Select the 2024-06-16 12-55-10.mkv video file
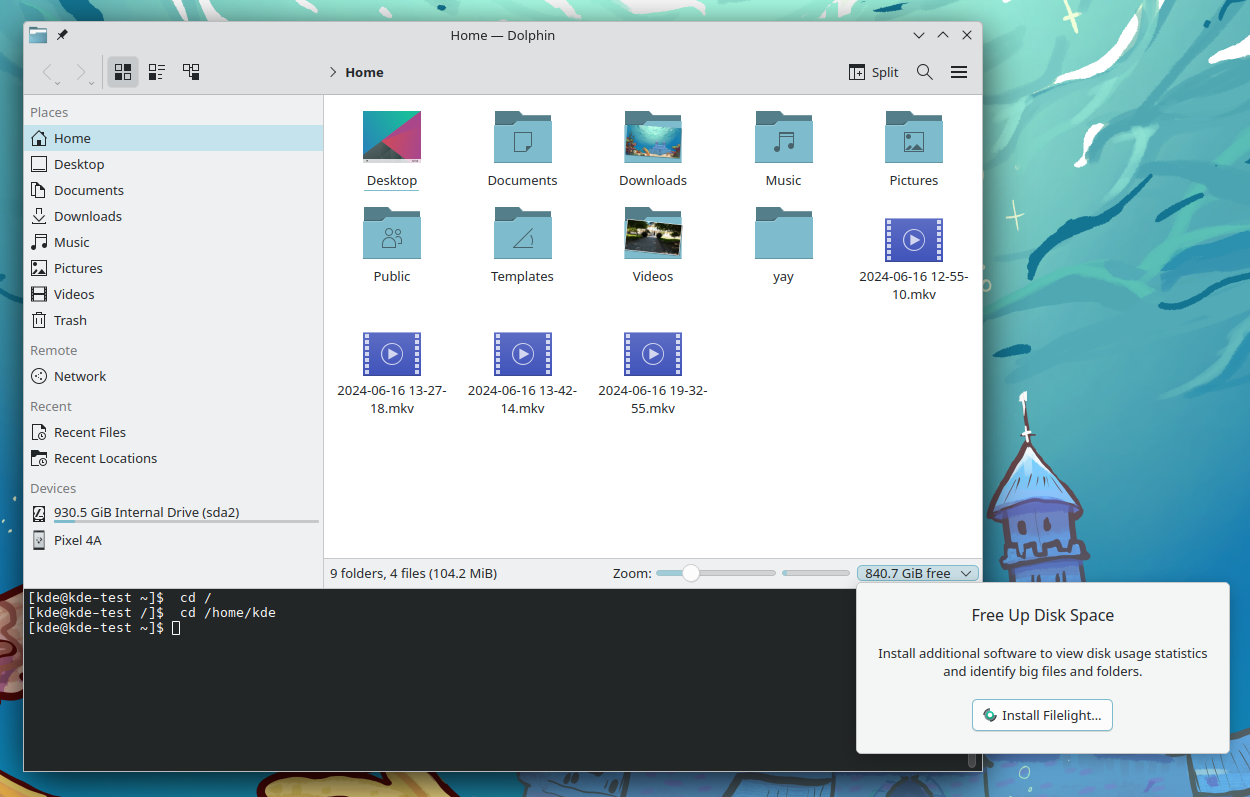 pos(913,241)
